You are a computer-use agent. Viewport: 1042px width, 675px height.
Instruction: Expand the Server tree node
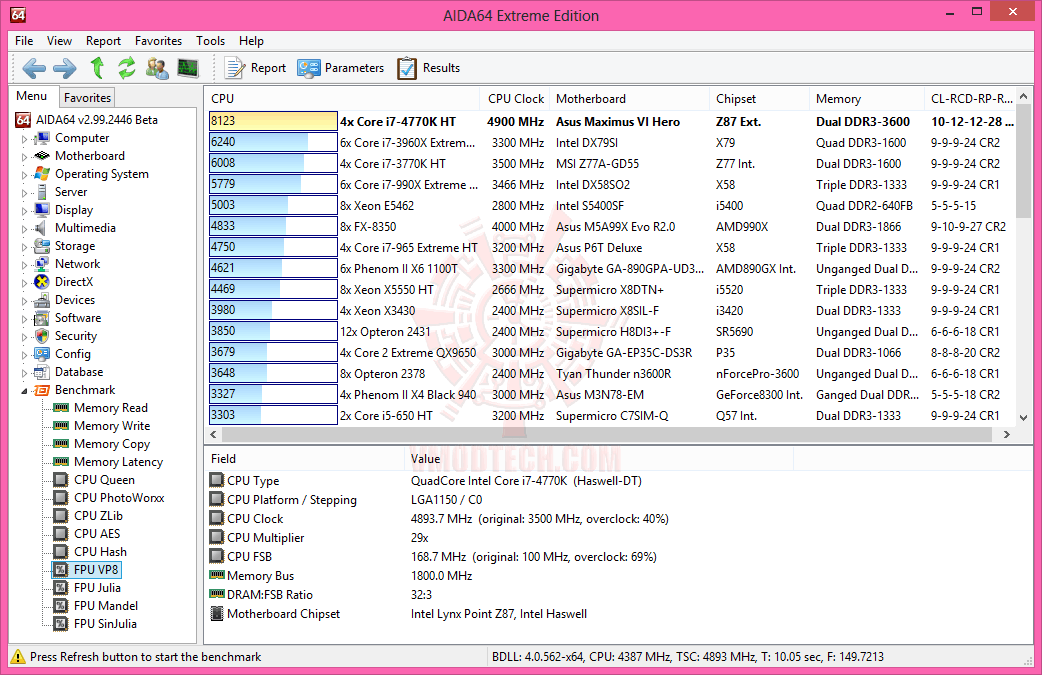click(x=25, y=193)
